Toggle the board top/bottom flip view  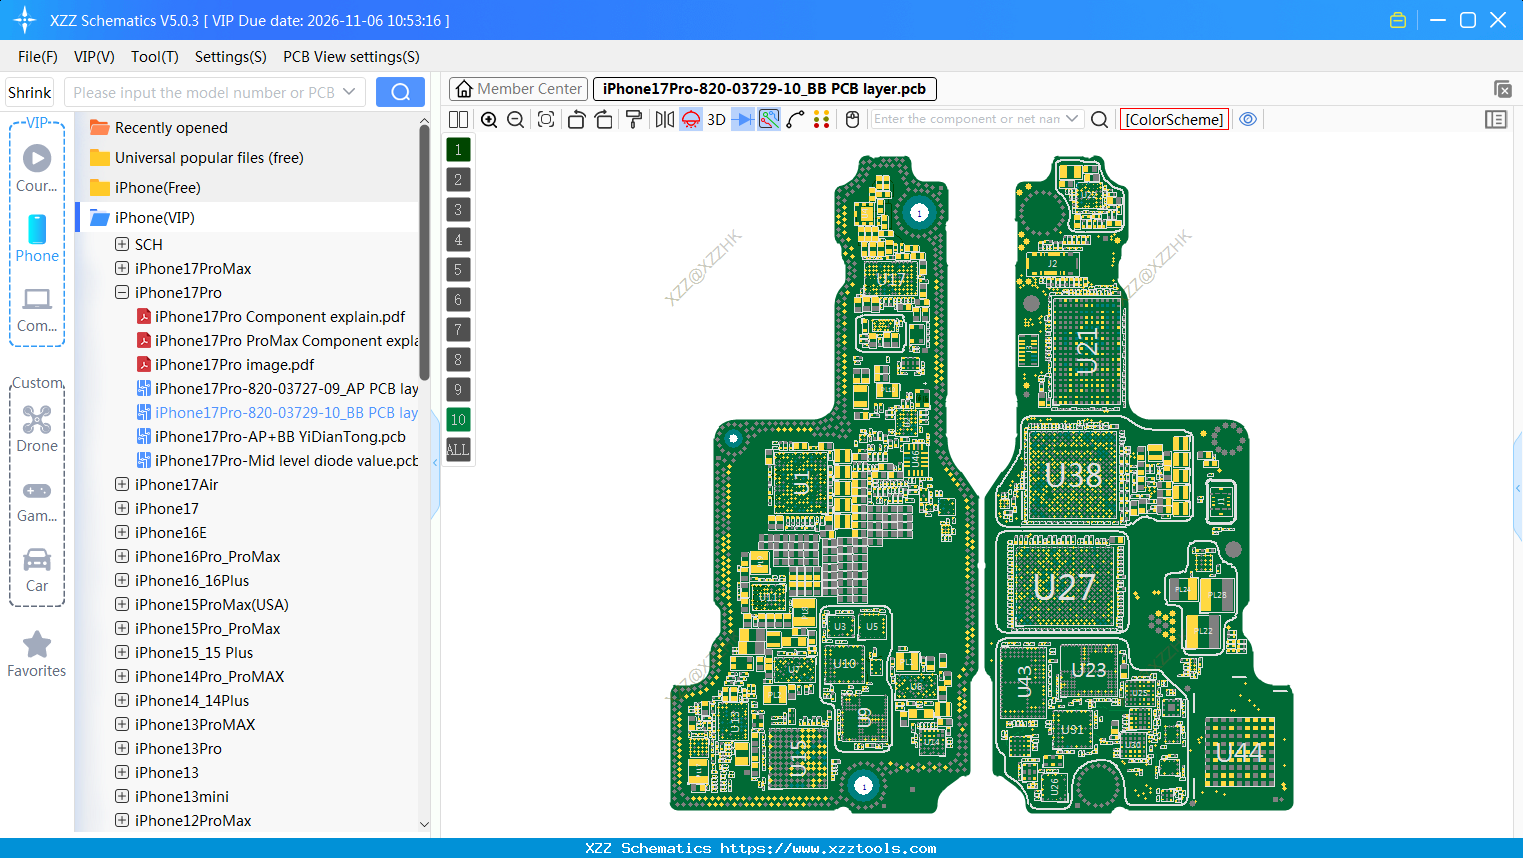pyautogui.click(x=690, y=119)
